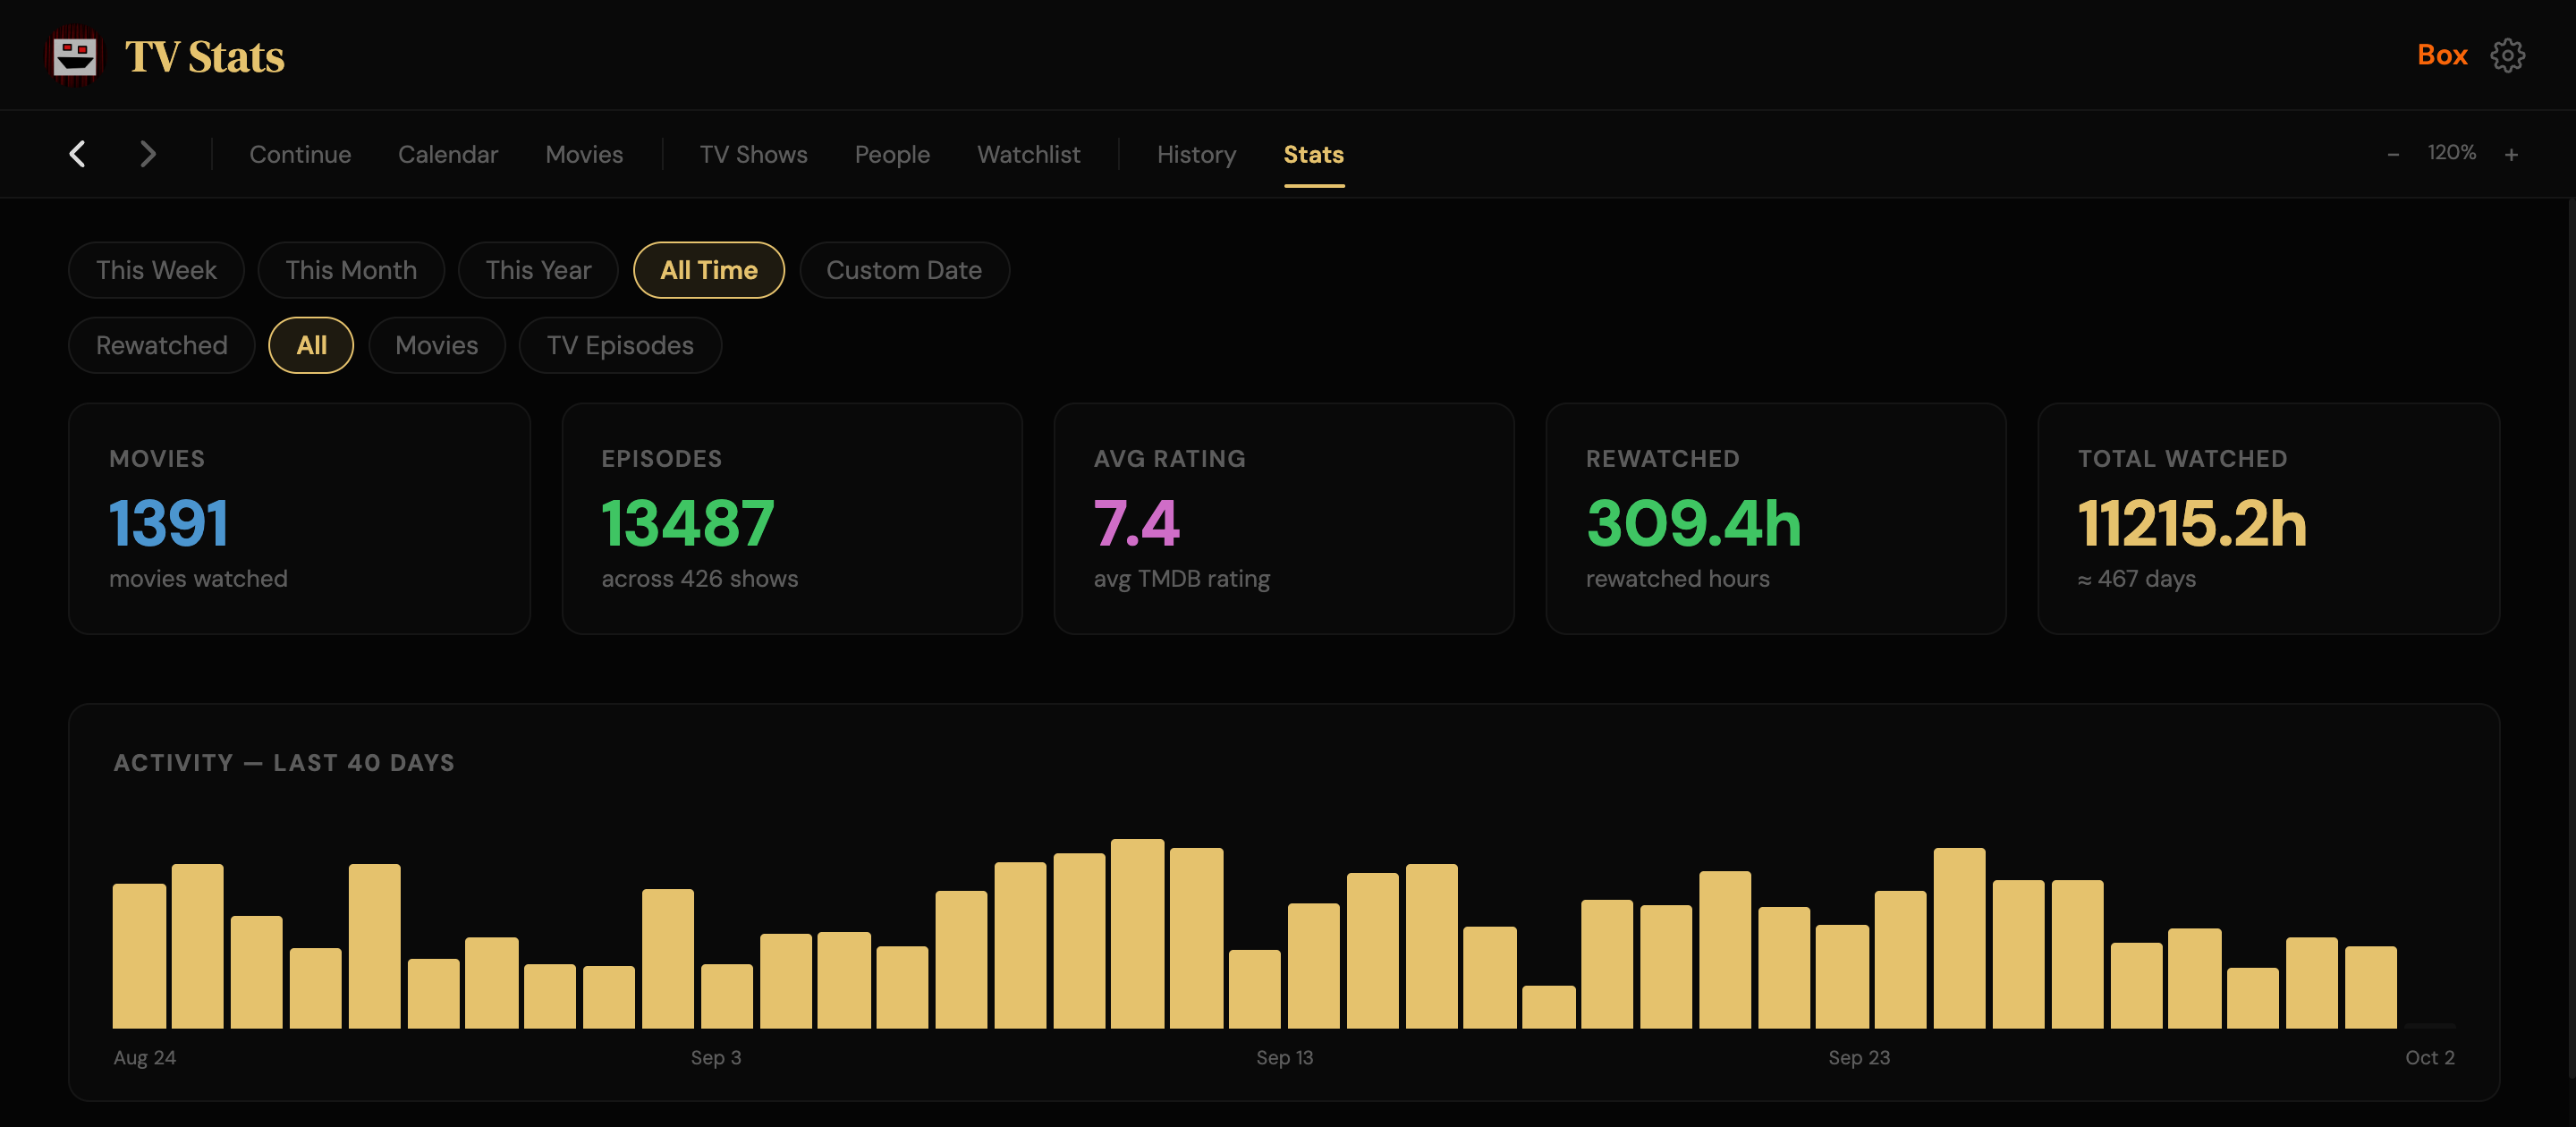2576x1127 pixels.
Task: Decrease zoom with the minus icon
Action: [2393, 154]
